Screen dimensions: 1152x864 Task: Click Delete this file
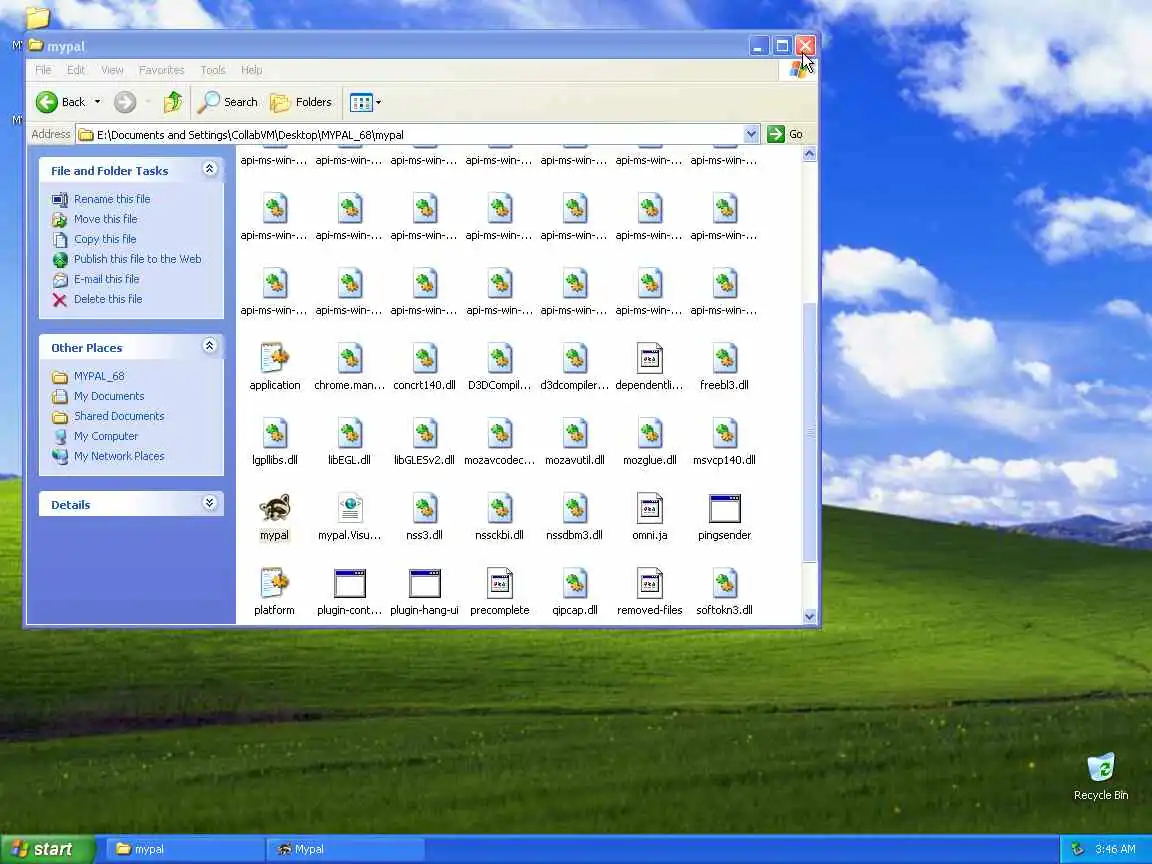coord(108,299)
